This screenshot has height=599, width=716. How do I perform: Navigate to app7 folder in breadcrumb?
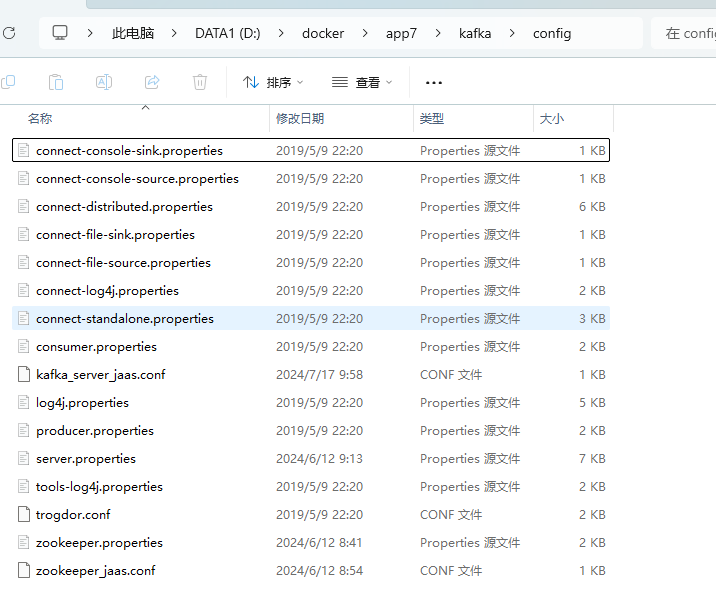[x=401, y=33]
